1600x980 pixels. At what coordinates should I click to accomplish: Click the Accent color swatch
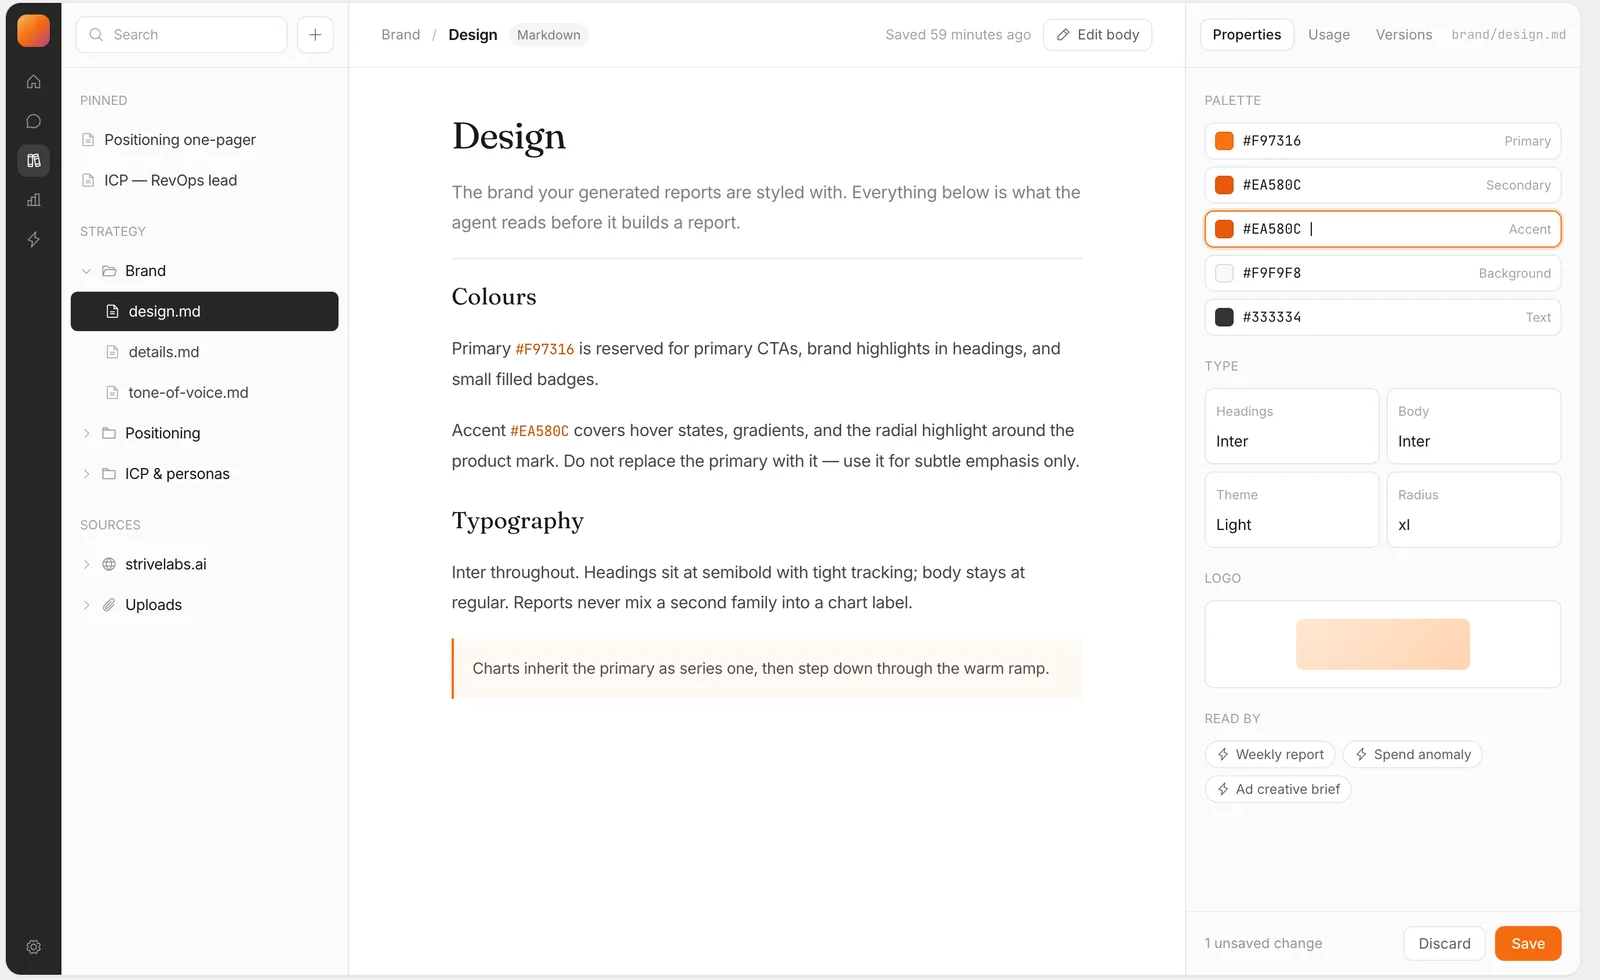tap(1224, 229)
